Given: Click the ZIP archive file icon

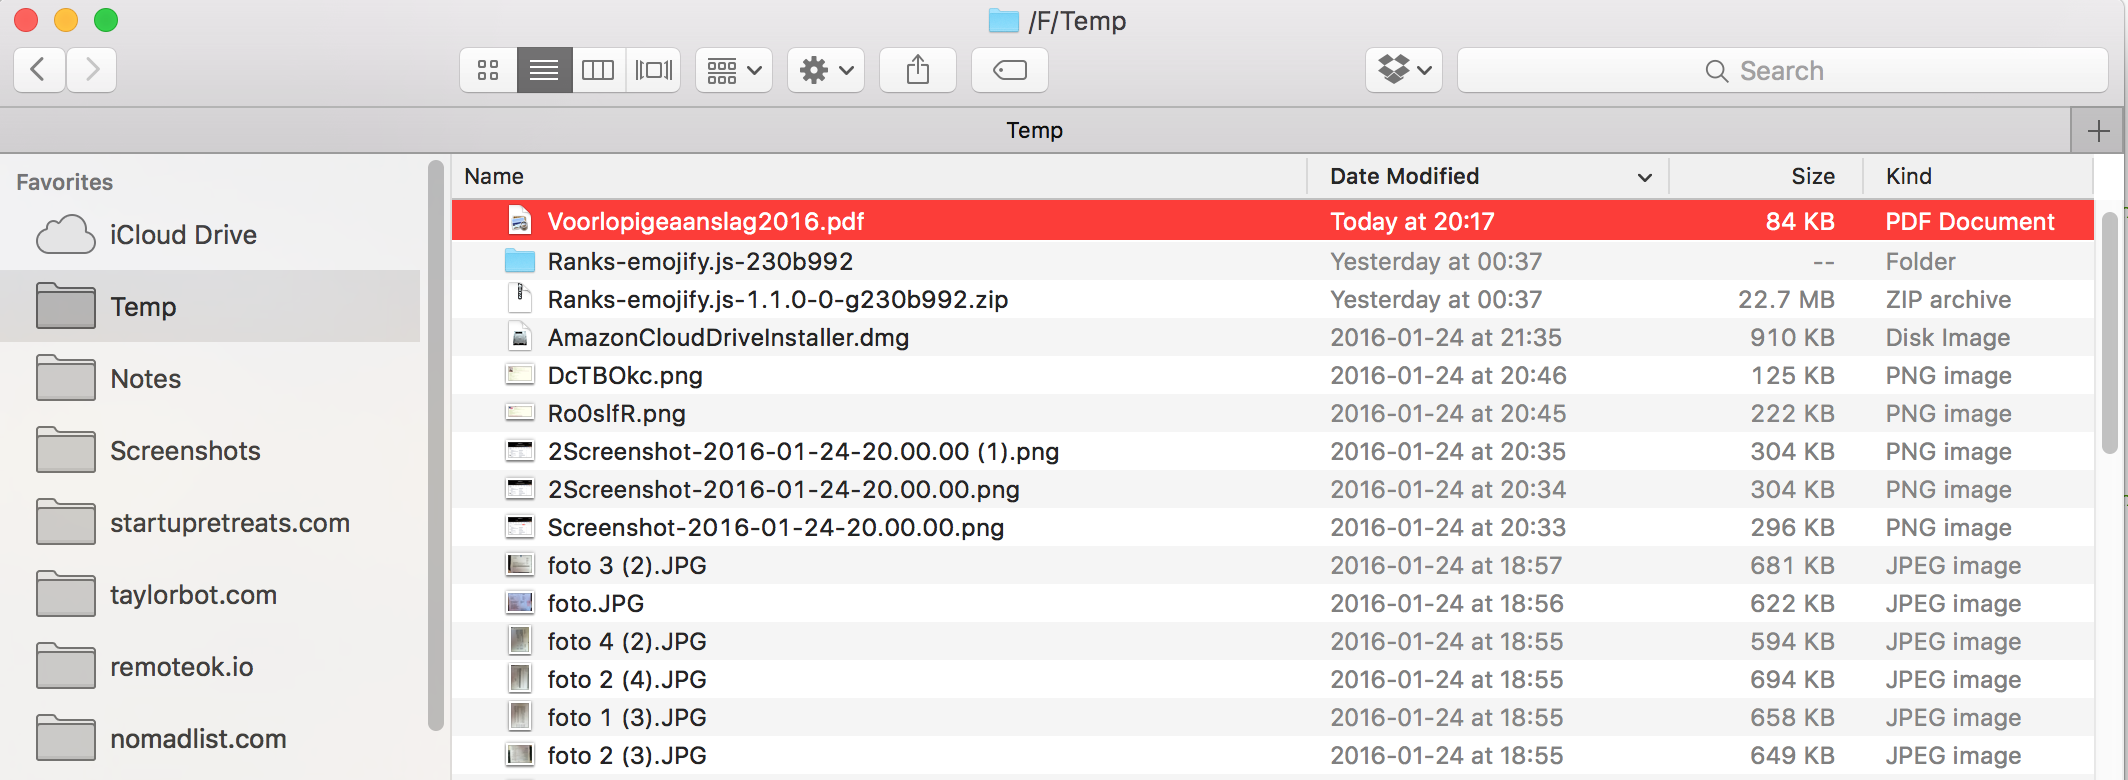Looking at the screenshot, I should click(520, 298).
